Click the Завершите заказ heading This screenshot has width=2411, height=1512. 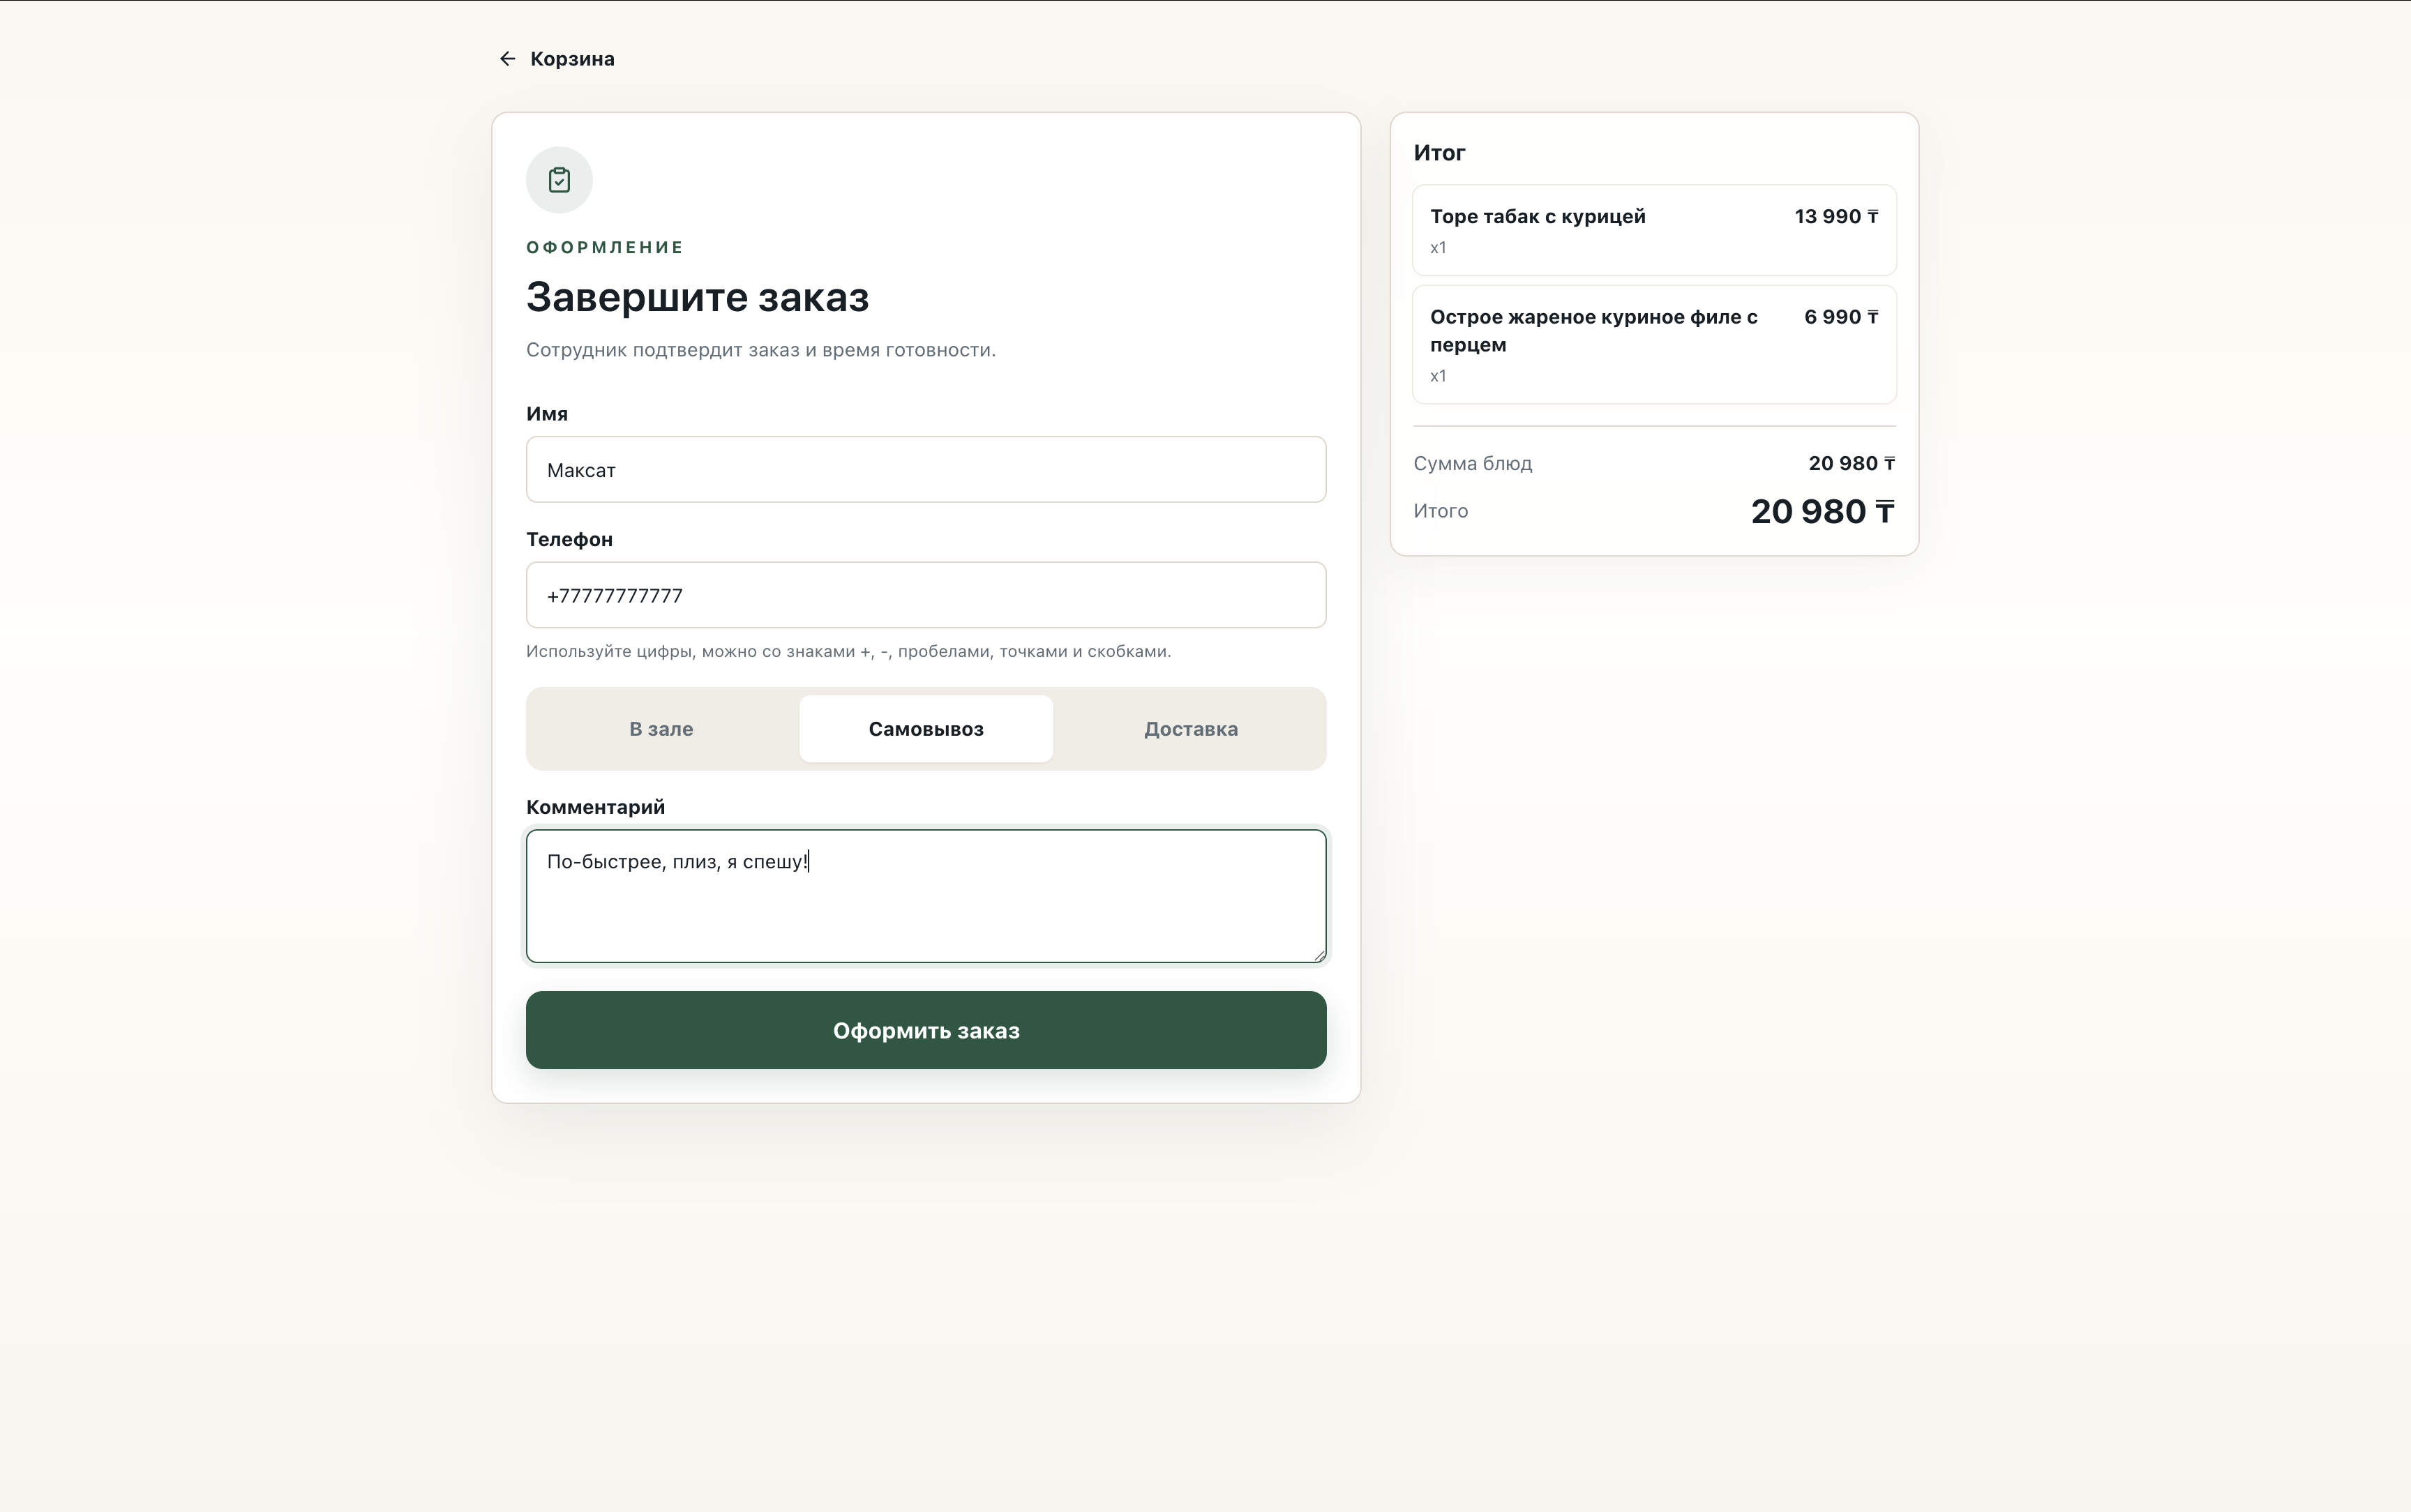click(x=697, y=297)
